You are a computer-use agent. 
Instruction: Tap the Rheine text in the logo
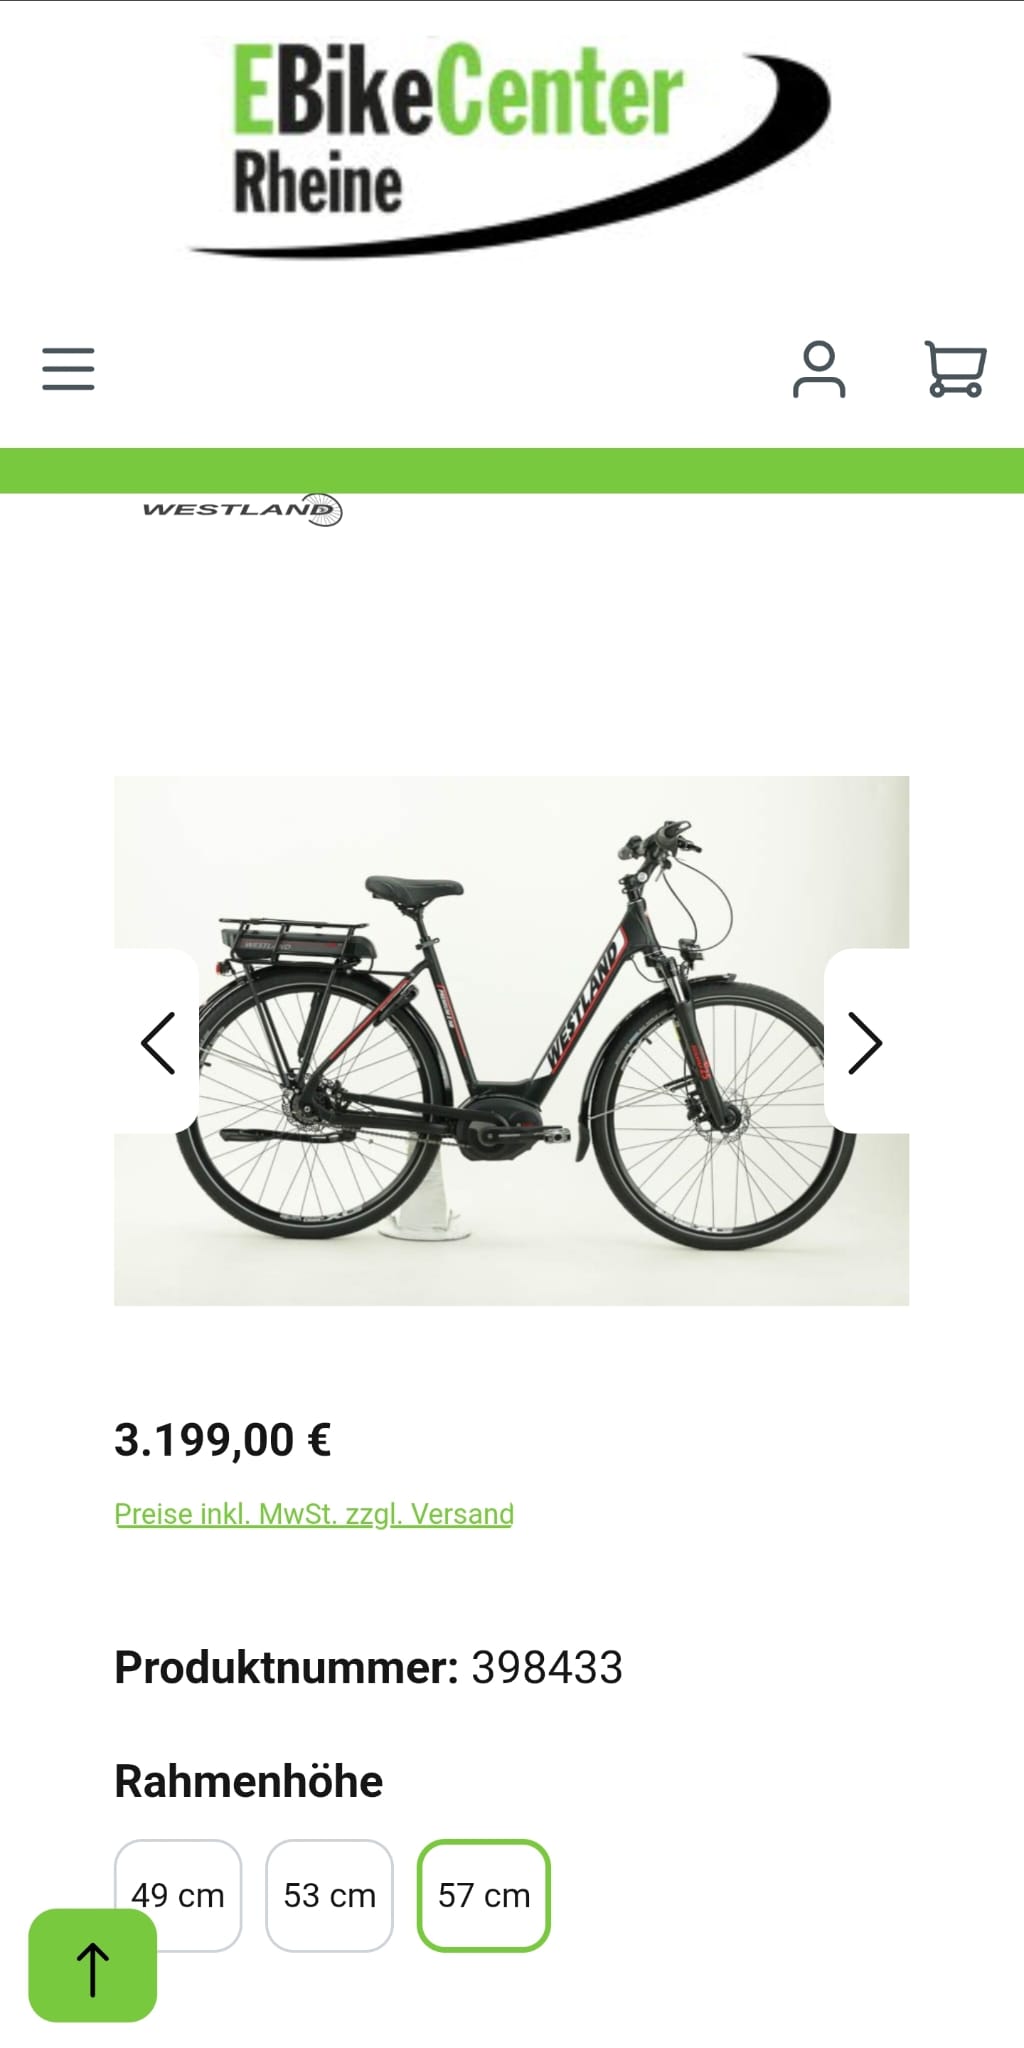[x=317, y=182]
